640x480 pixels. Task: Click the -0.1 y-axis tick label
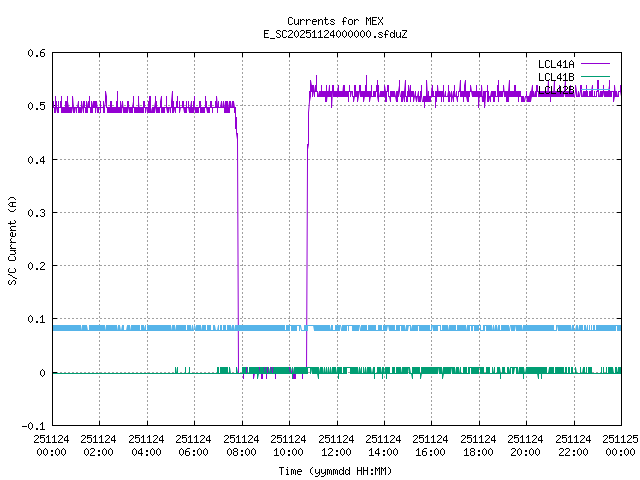33,426
